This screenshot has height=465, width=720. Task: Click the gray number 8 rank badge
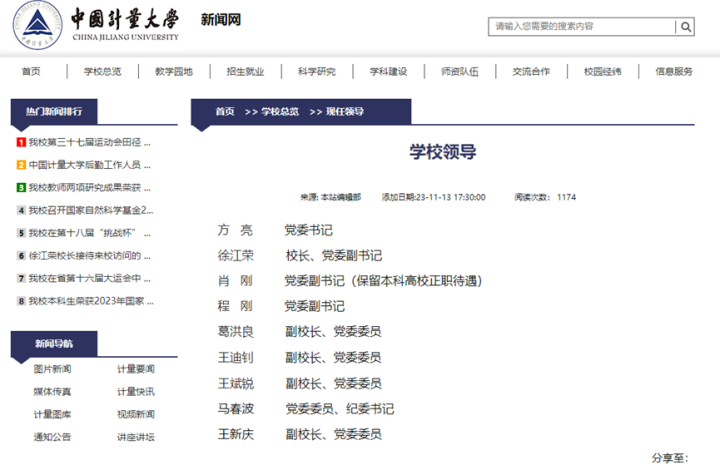pyautogui.click(x=21, y=301)
